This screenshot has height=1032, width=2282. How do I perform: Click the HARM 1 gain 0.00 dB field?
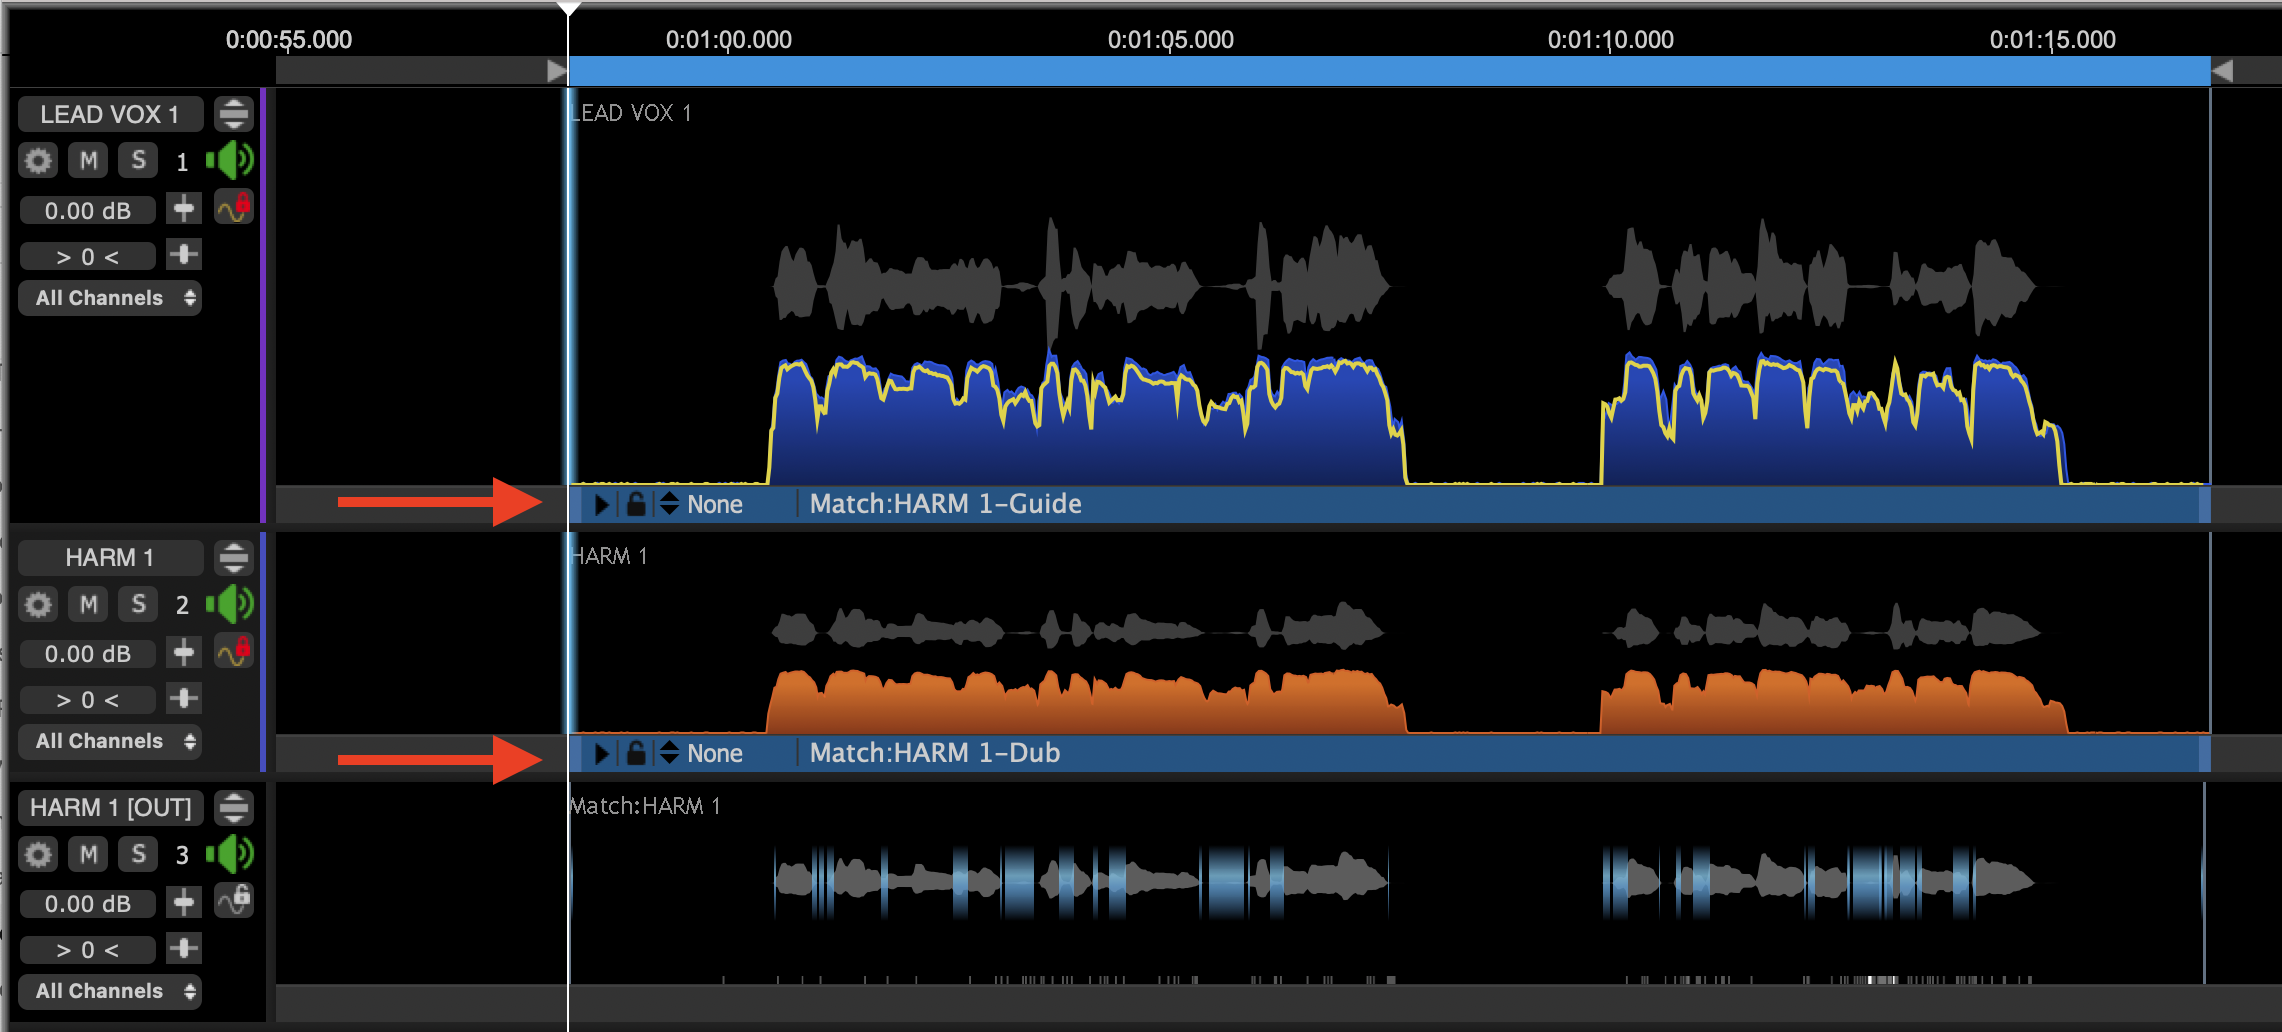(88, 654)
